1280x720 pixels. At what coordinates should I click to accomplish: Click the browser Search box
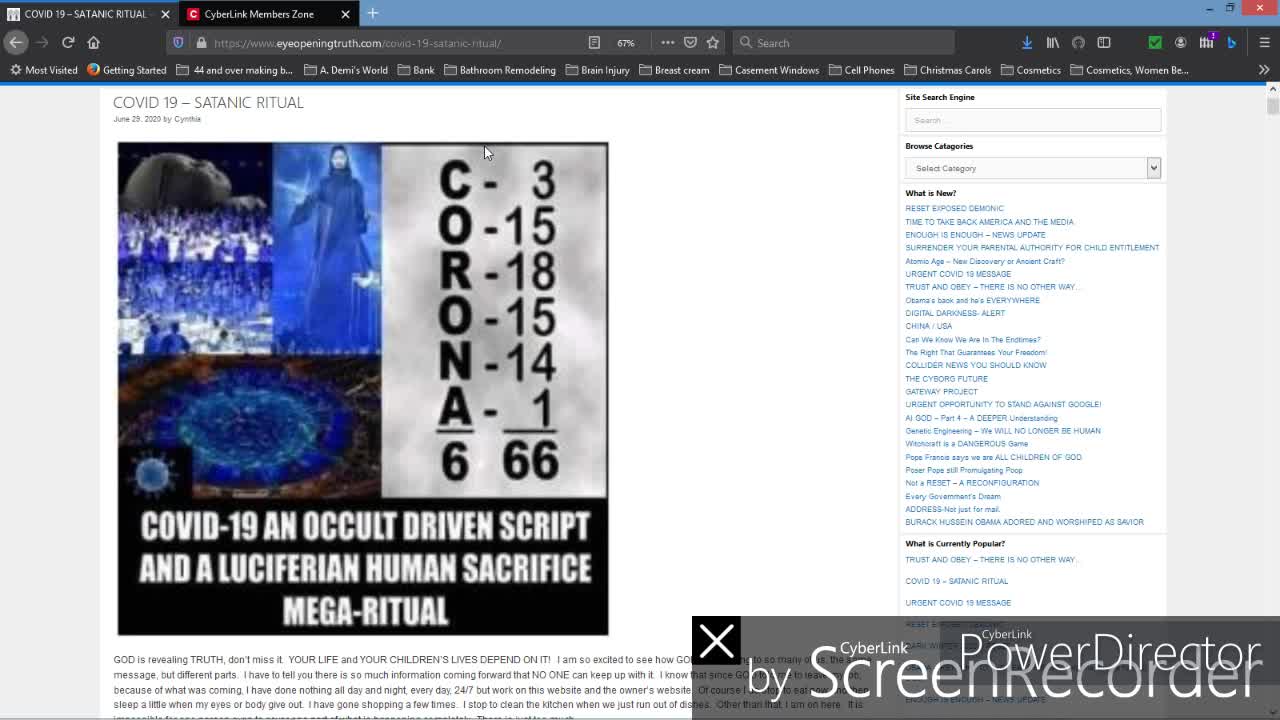(843, 43)
